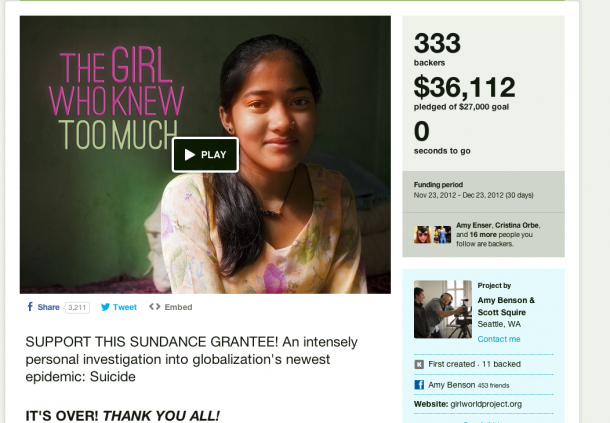Click Amy Benson Facebook 453 friends link
The height and width of the screenshot is (423, 610).
tap(469, 385)
